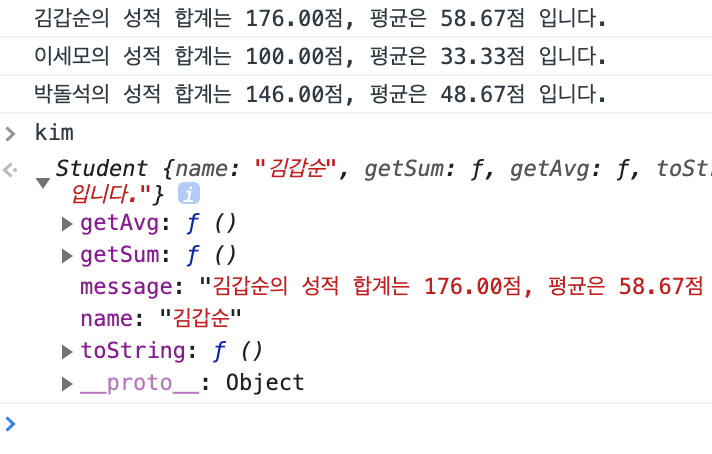Expand the __proto__ entry arrow
The image size is (712, 454).
68,384
